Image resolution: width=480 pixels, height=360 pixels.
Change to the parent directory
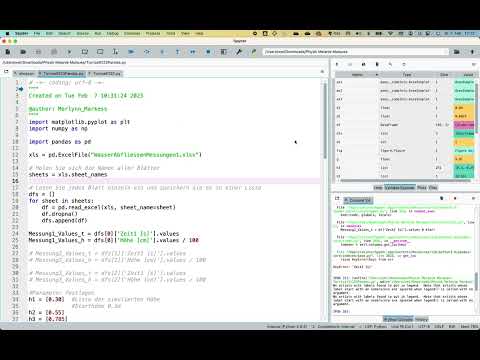click(x=472, y=52)
